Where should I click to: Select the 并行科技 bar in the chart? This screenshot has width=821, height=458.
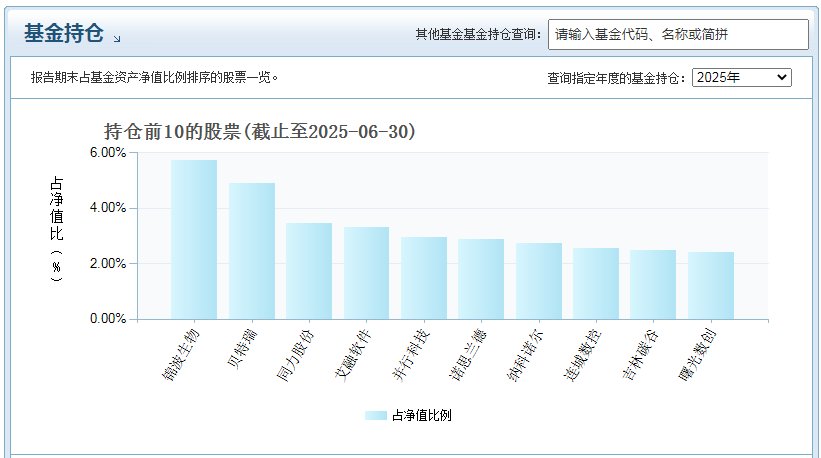pyautogui.click(x=424, y=278)
